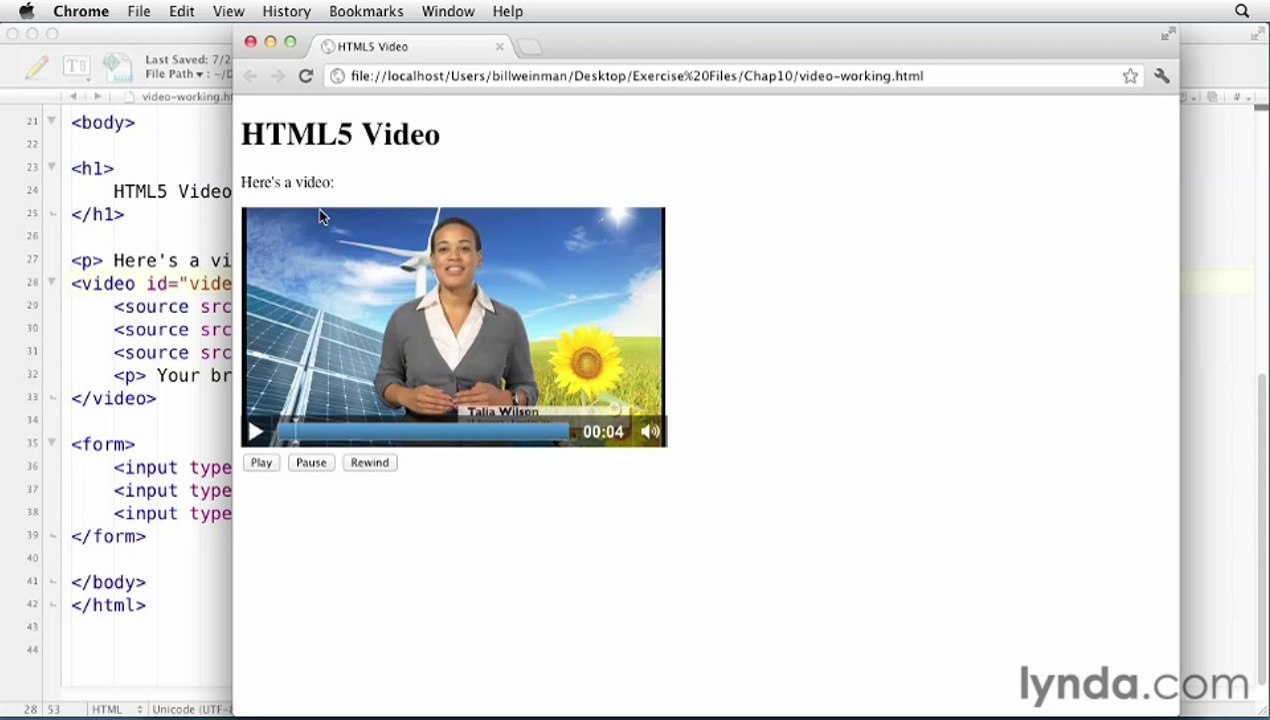Click the Pause form button
Viewport: 1270px width, 720px height.
pyautogui.click(x=311, y=462)
